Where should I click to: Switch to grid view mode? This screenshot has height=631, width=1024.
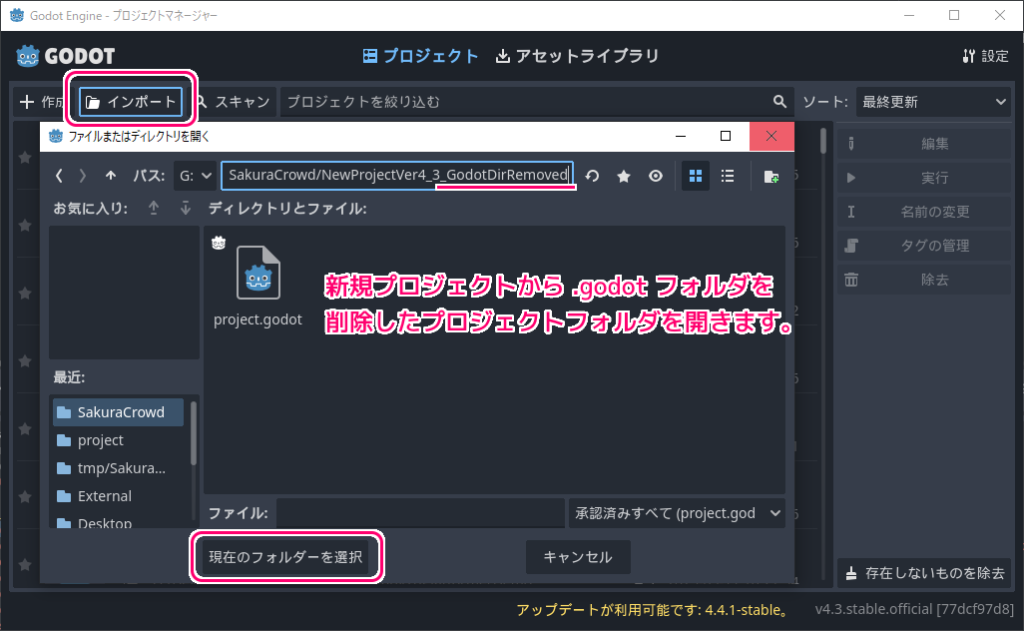(695, 175)
